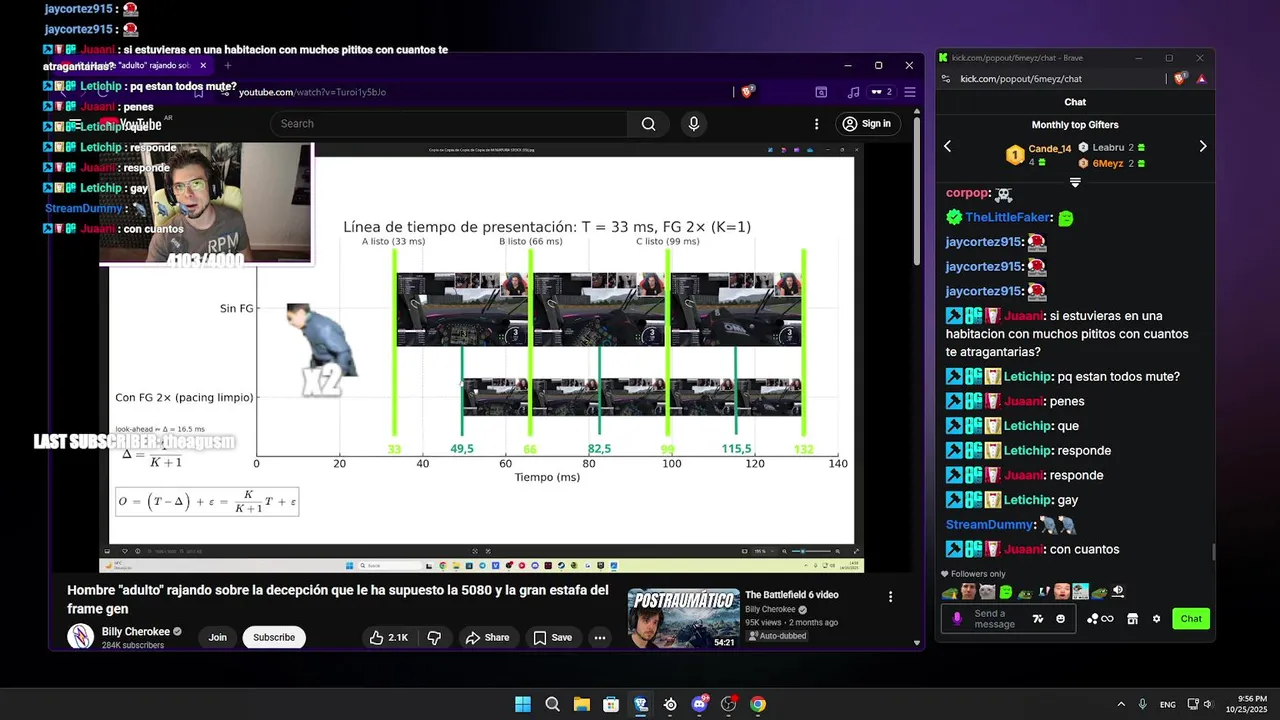Screen dimensions: 1280x720
Task: Open the Windows Start menu
Action: tap(523, 704)
